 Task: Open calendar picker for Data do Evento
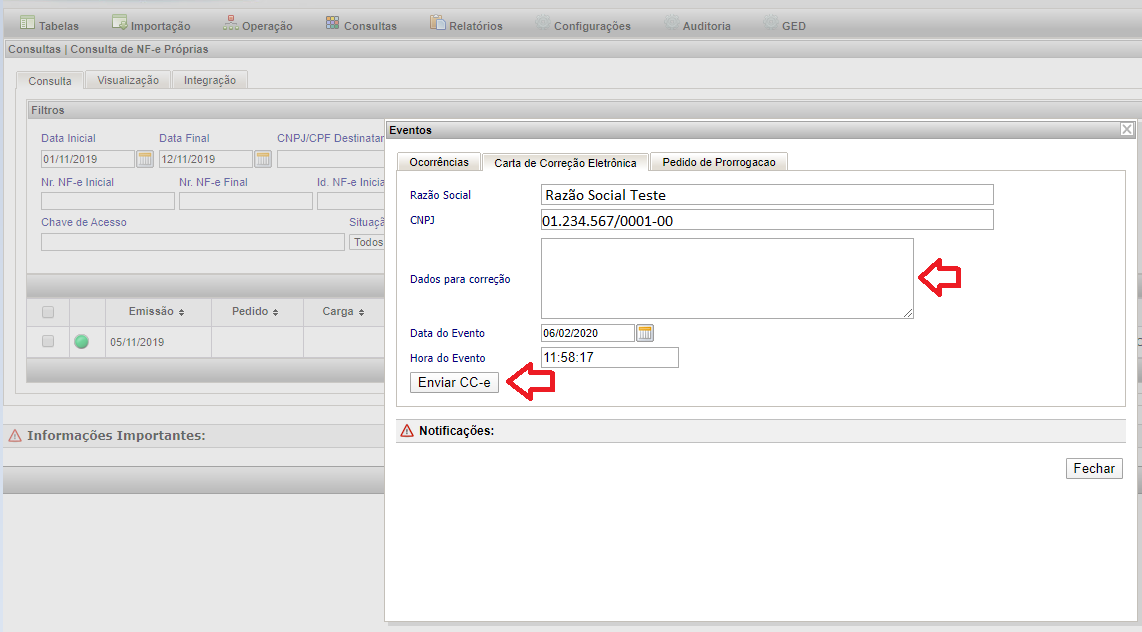[x=645, y=333]
